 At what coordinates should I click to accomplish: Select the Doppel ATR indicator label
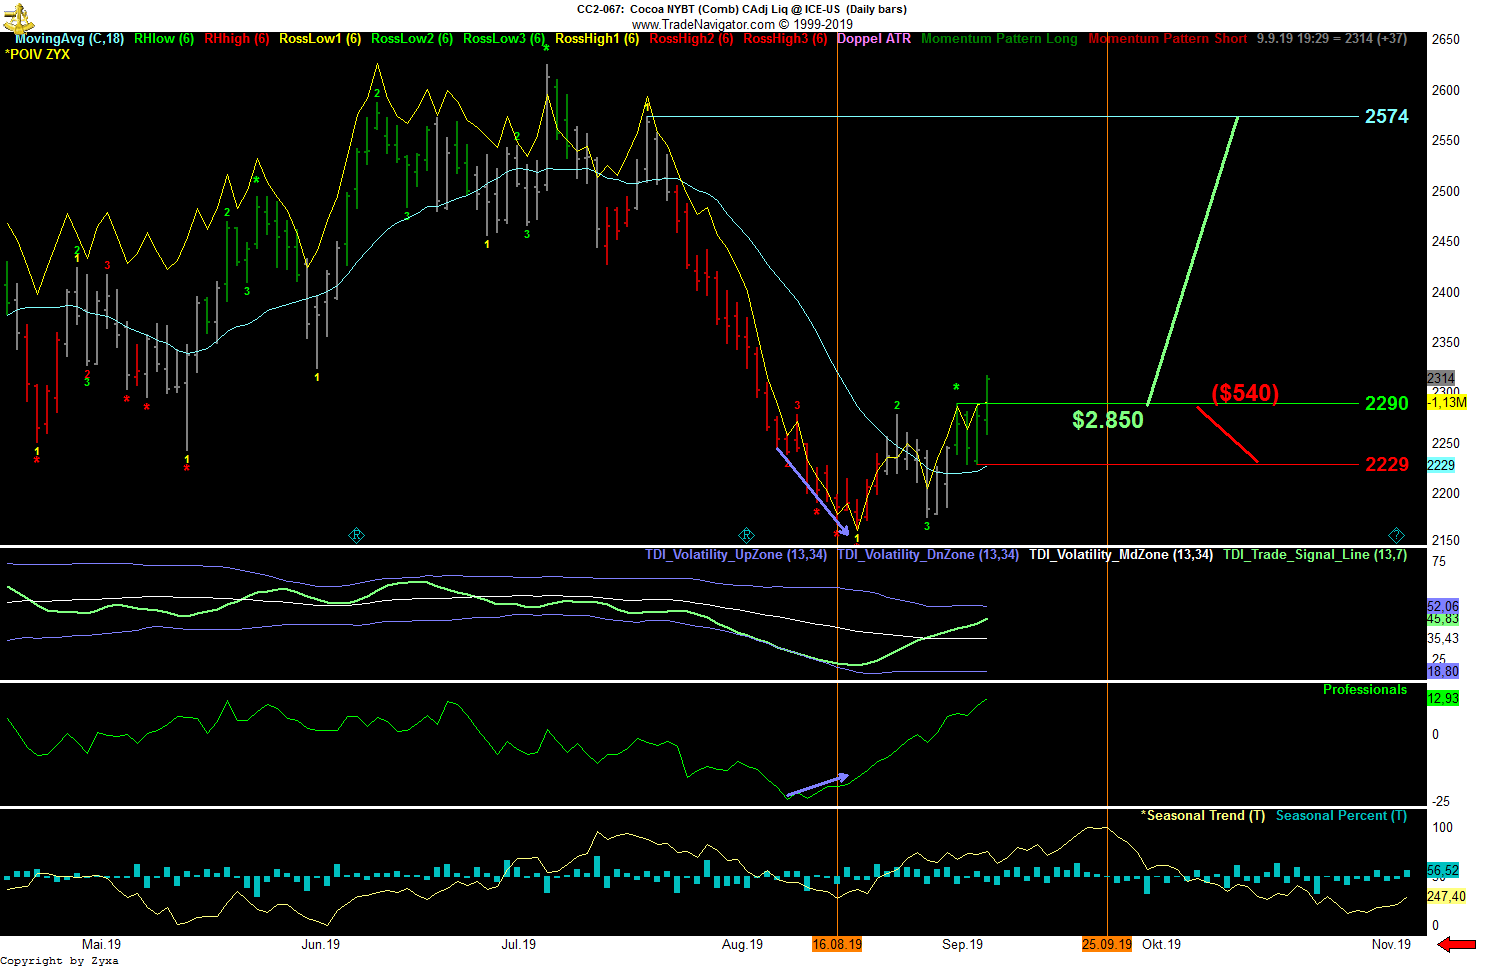[x=873, y=39]
